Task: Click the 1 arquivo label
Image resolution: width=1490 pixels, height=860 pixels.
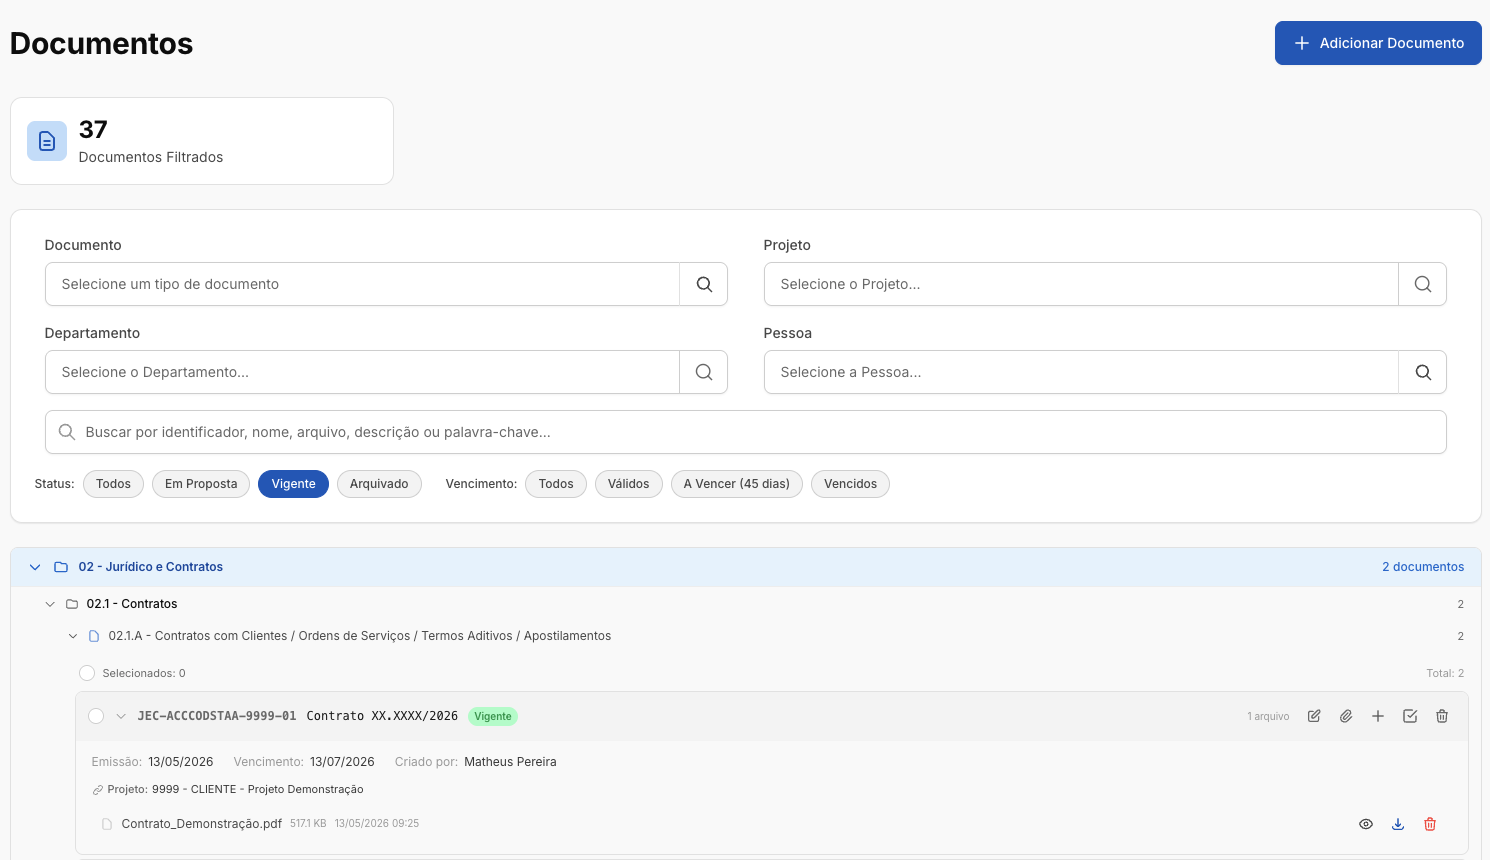Action: (x=1268, y=716)
